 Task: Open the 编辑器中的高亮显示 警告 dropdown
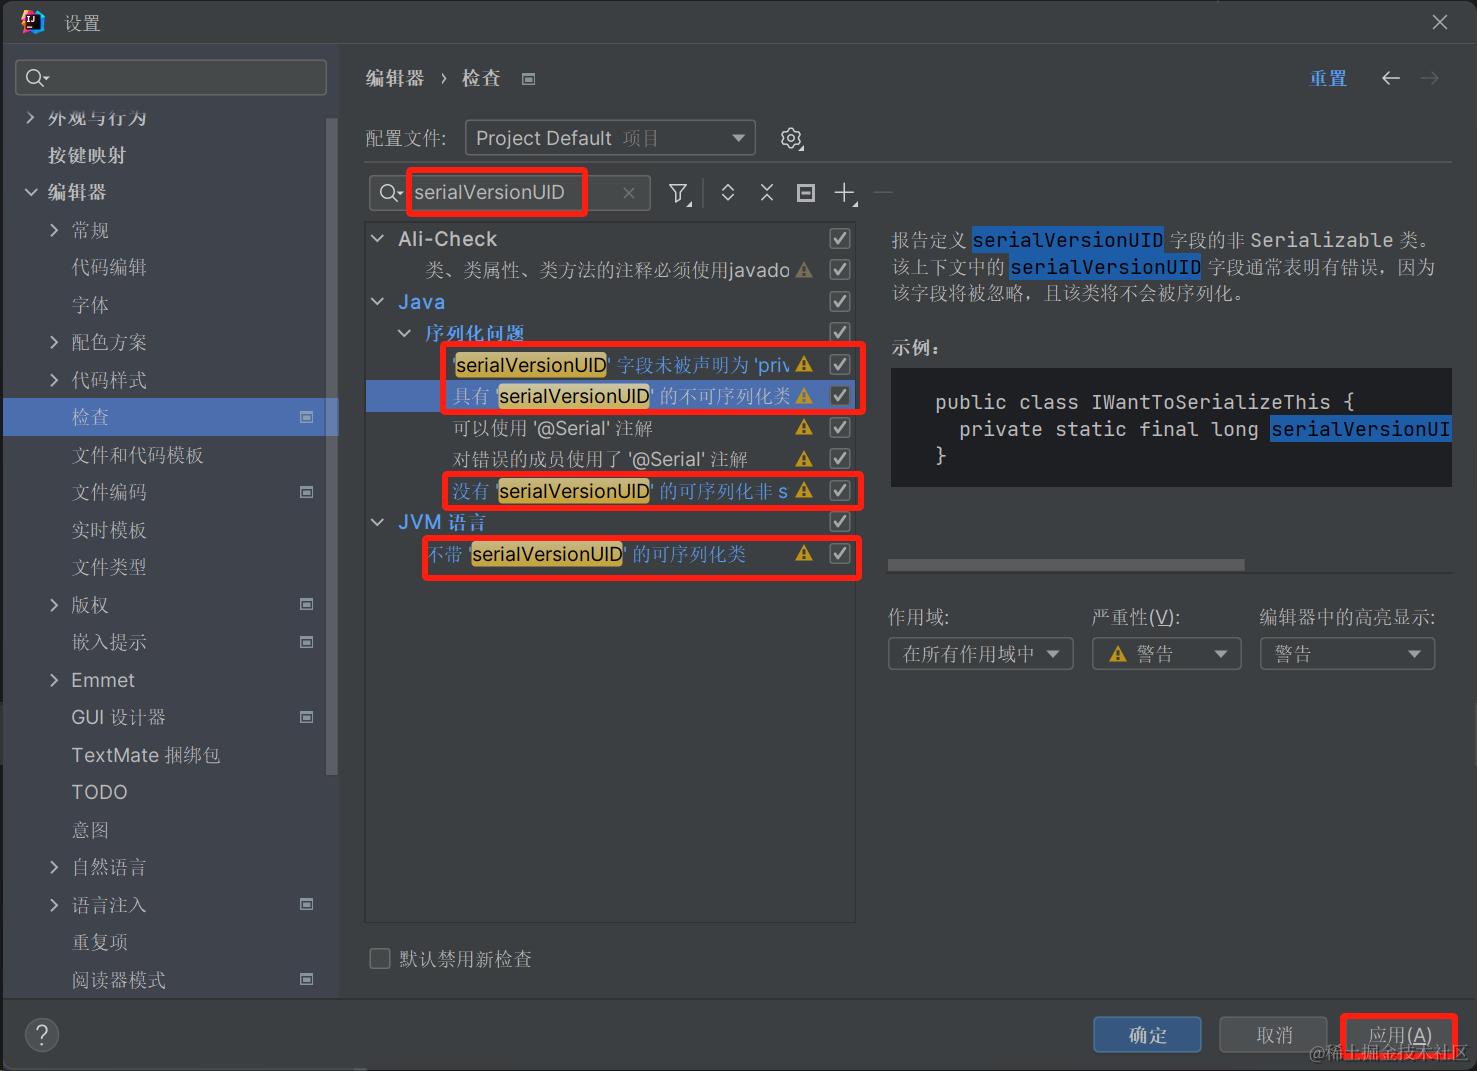point(1347,654)
